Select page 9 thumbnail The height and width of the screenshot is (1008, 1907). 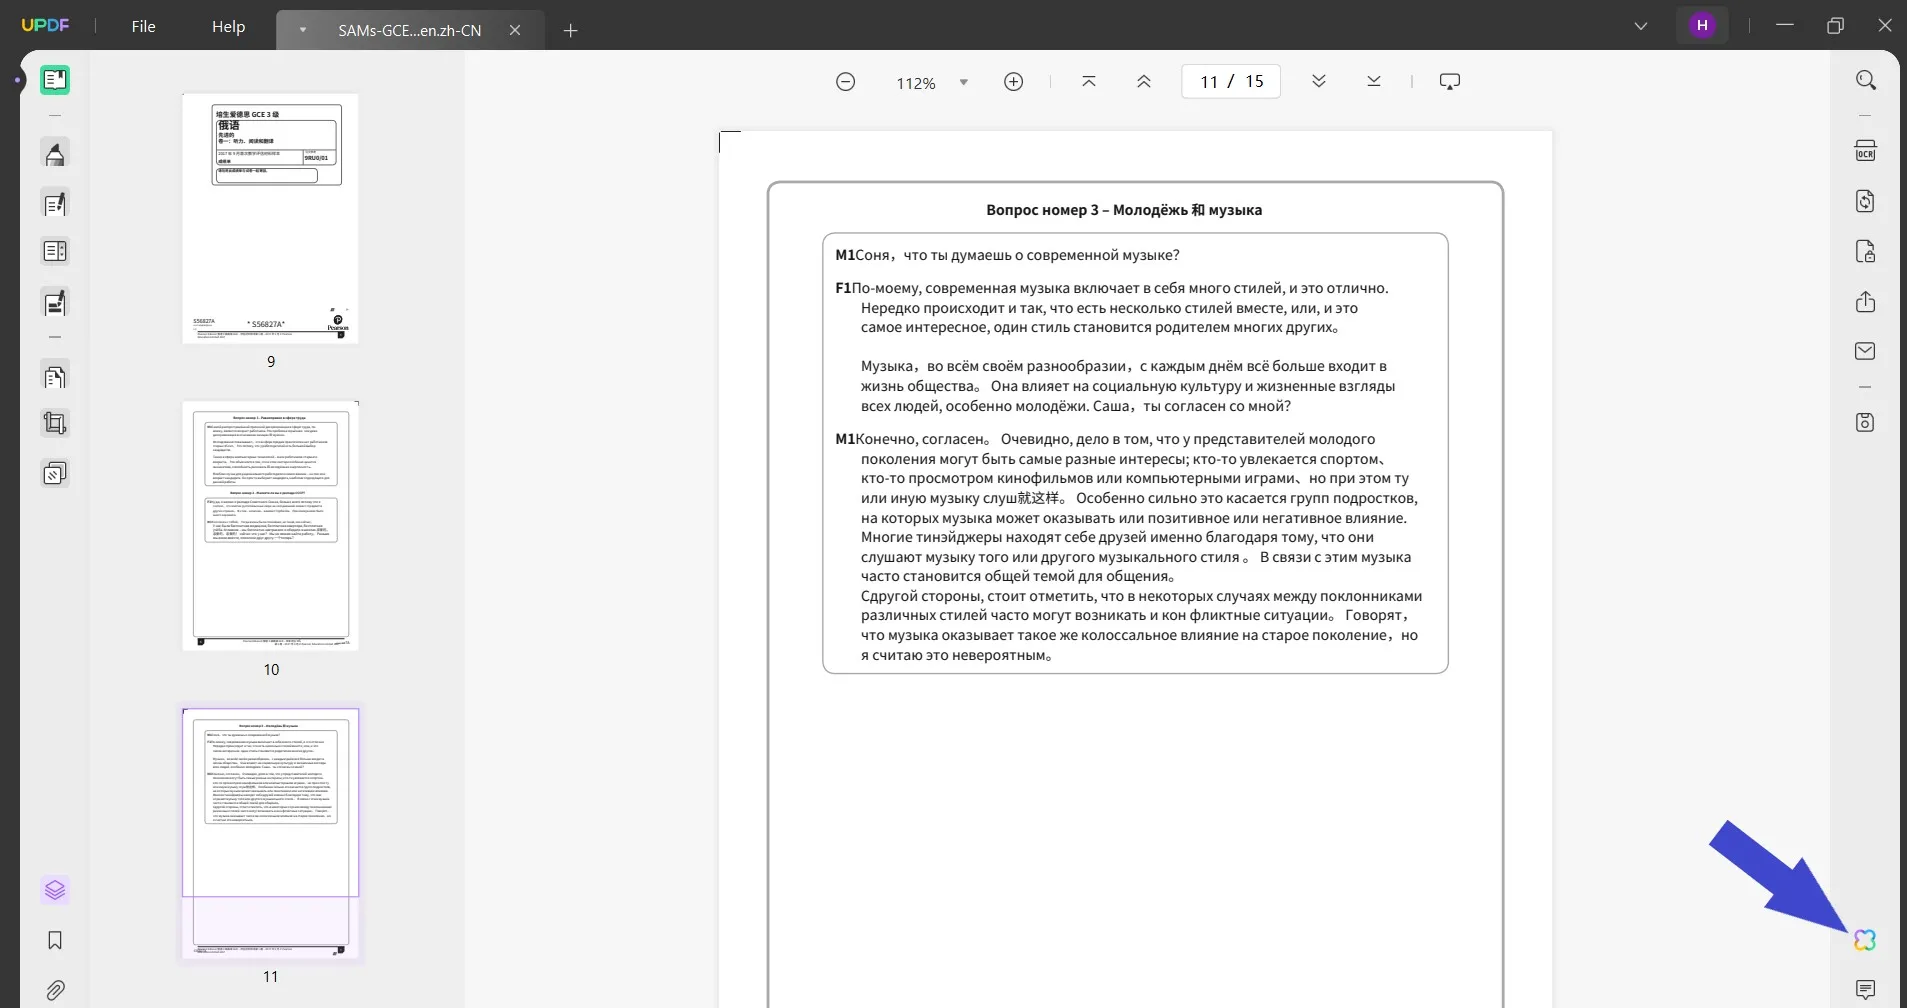270,218
